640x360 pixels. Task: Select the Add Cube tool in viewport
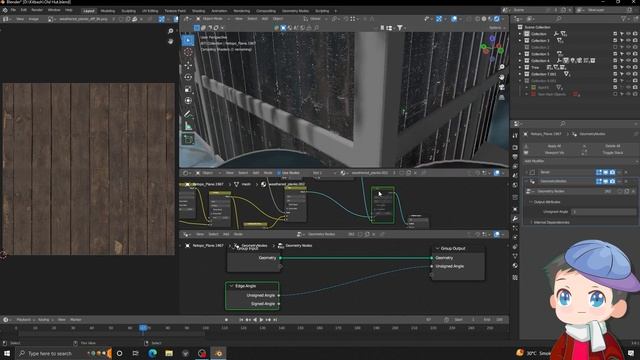coord(188,140)
